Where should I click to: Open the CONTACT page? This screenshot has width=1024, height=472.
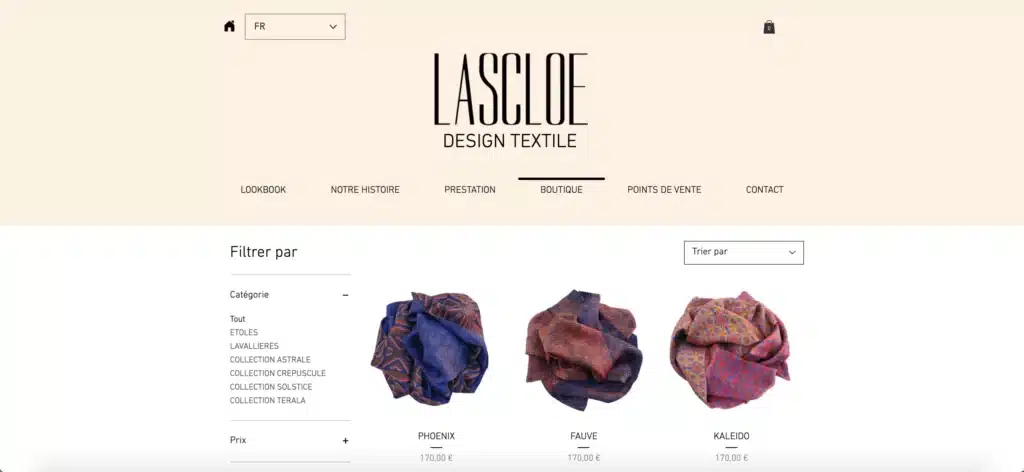click(x=765, y=190)
